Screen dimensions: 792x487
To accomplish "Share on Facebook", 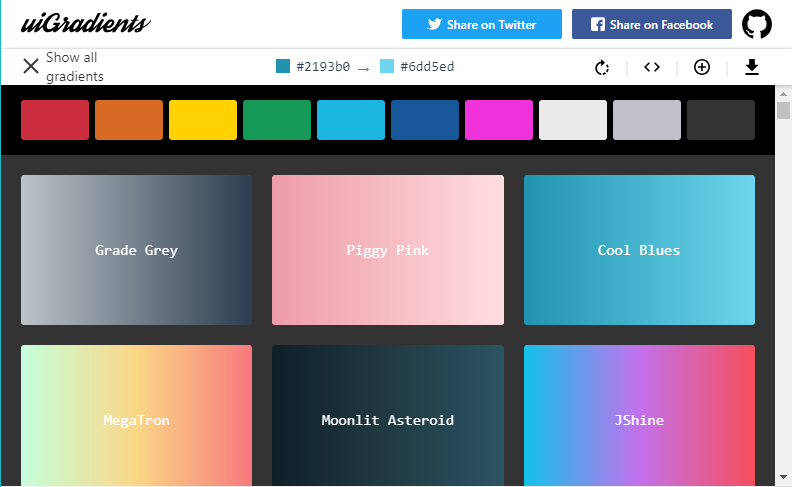I will [x=652, y=24].
